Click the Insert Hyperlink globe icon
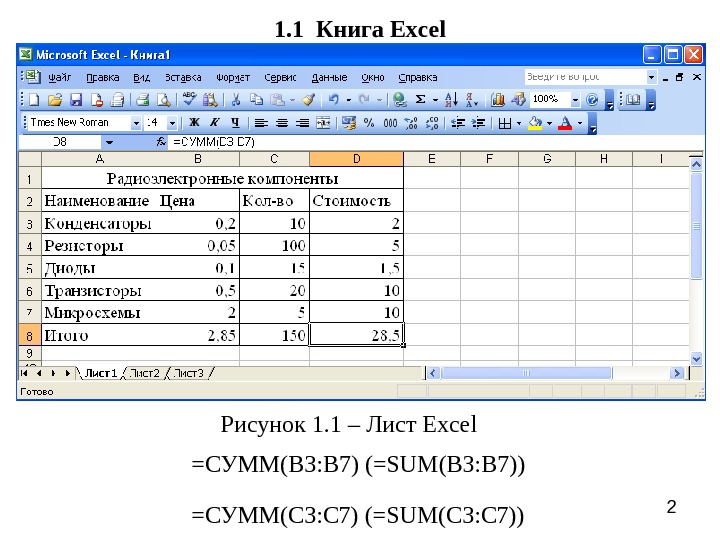 [x=400, y=100]
